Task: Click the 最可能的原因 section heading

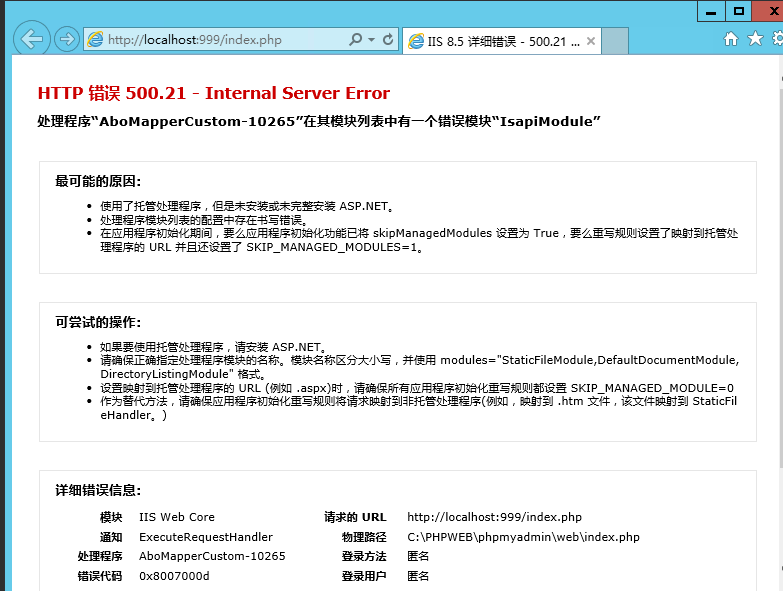Action: (x=98, y=181)
